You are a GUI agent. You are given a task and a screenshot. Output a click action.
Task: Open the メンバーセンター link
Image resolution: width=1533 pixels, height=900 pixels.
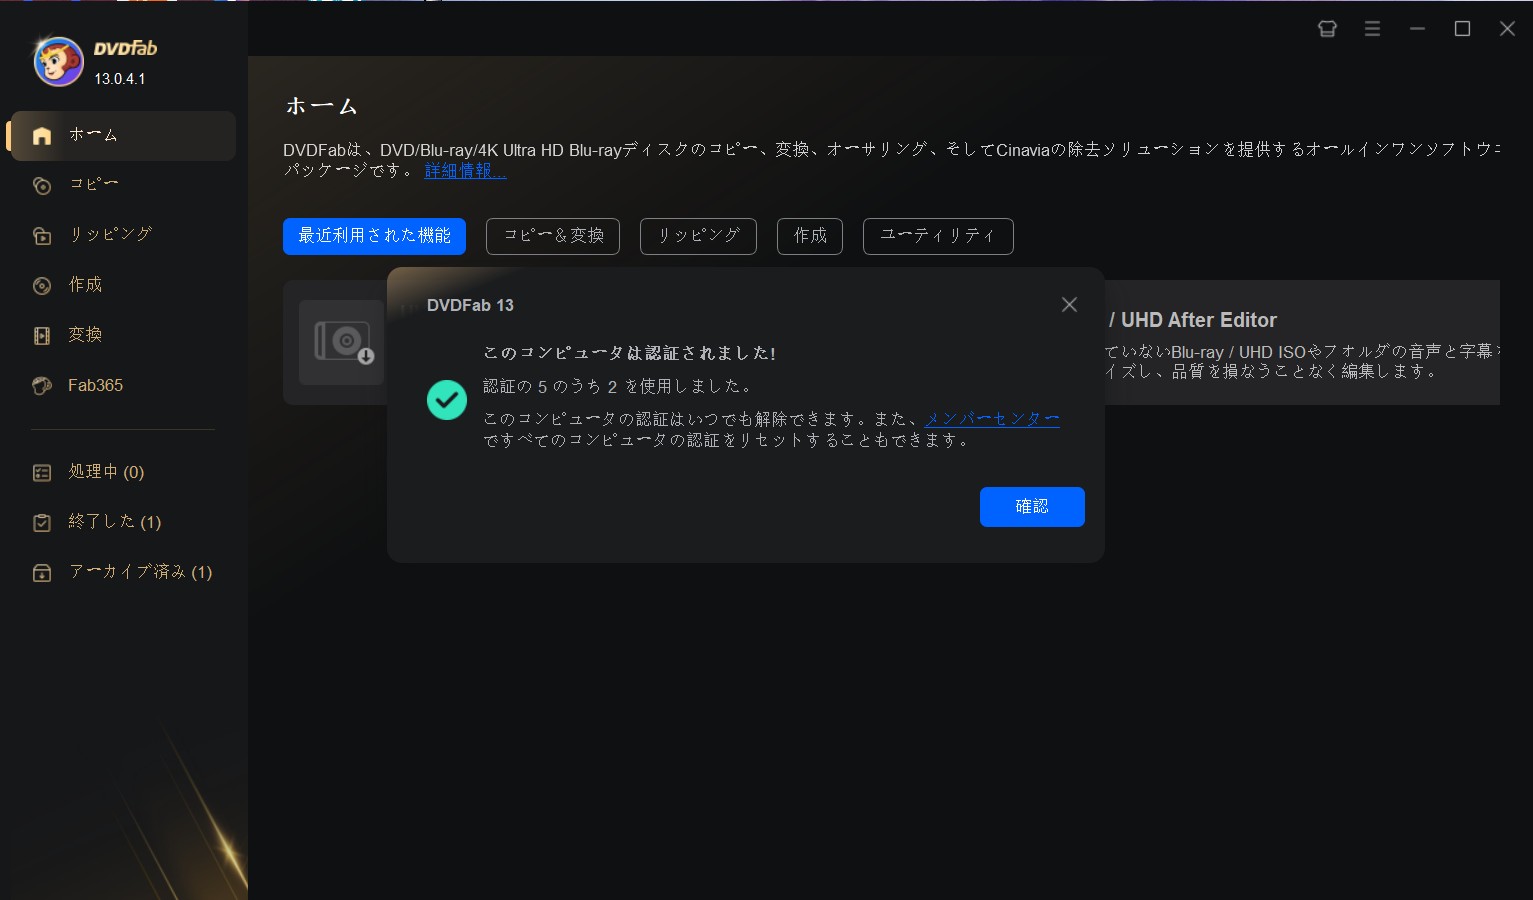(x=992, y=419)
